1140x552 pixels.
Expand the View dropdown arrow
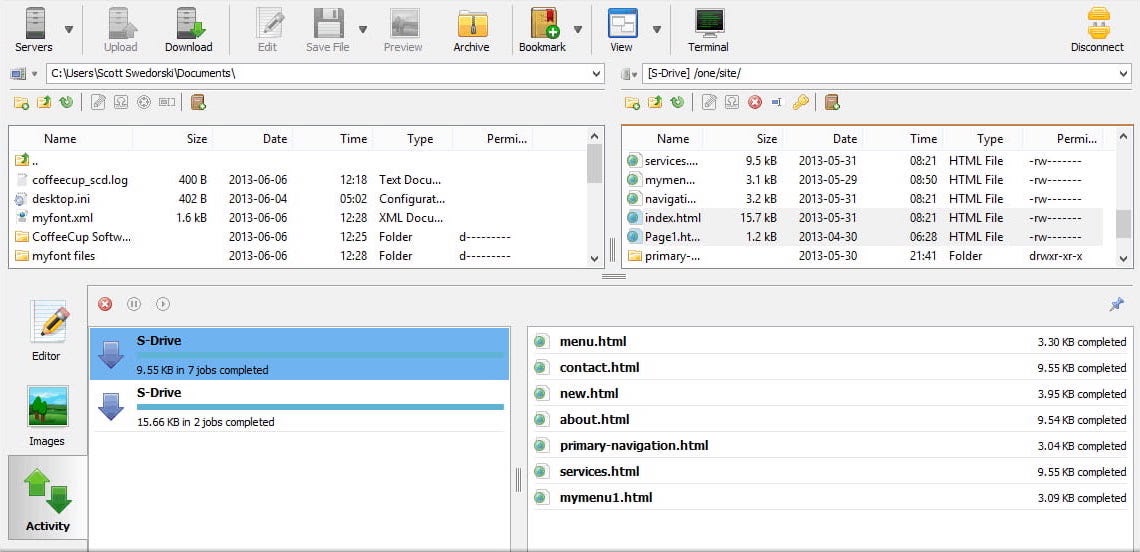pos(657,30)
